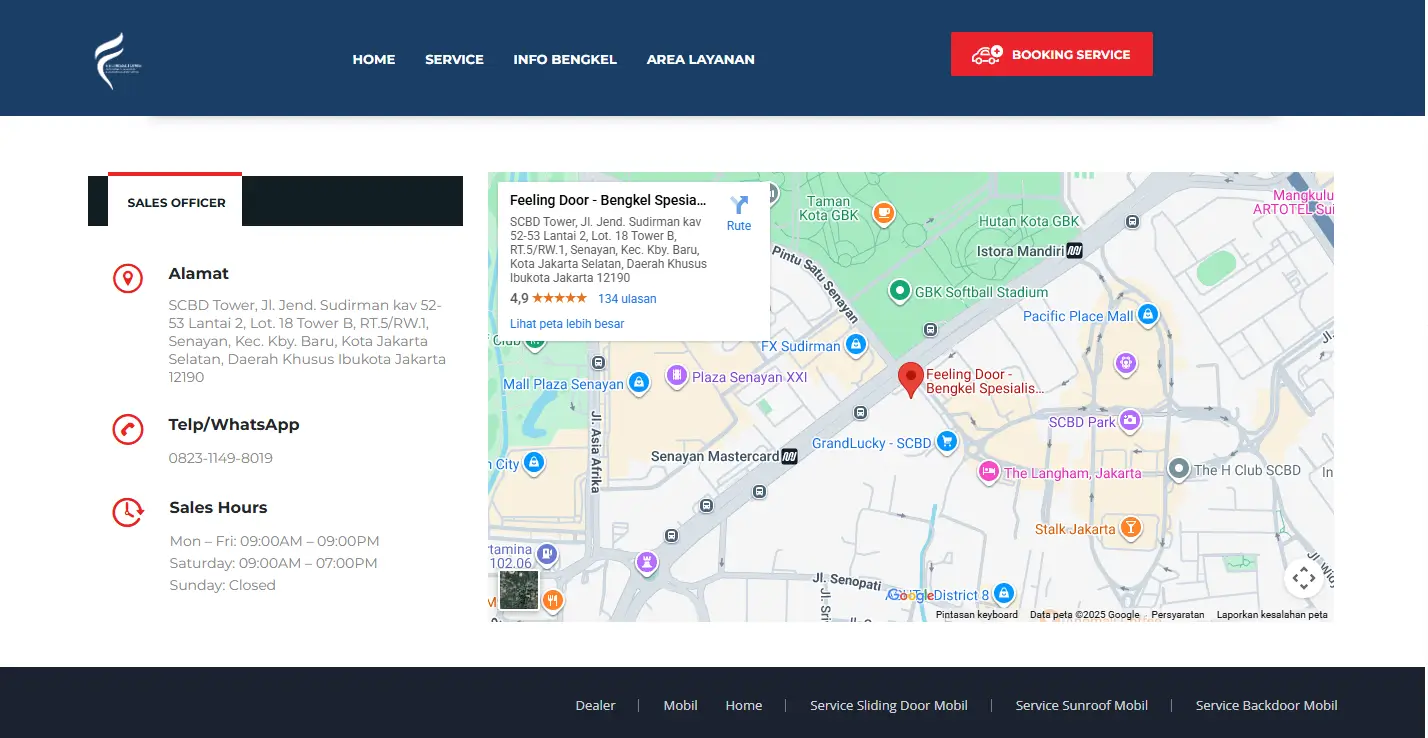Click the Feeling Door logo in header
This screenshot has height=738, width=1428.
coord(119,60)
